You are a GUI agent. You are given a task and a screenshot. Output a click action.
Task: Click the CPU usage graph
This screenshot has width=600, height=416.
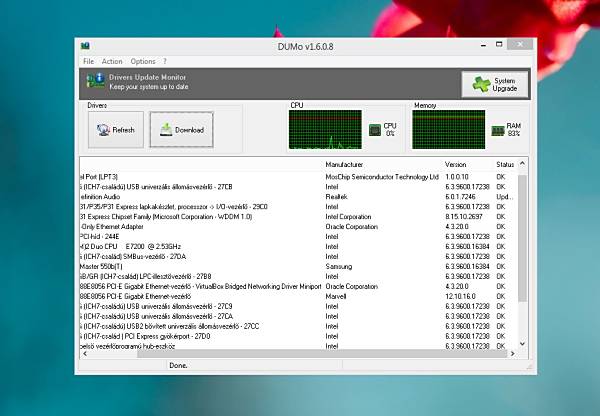pos(325,130)
